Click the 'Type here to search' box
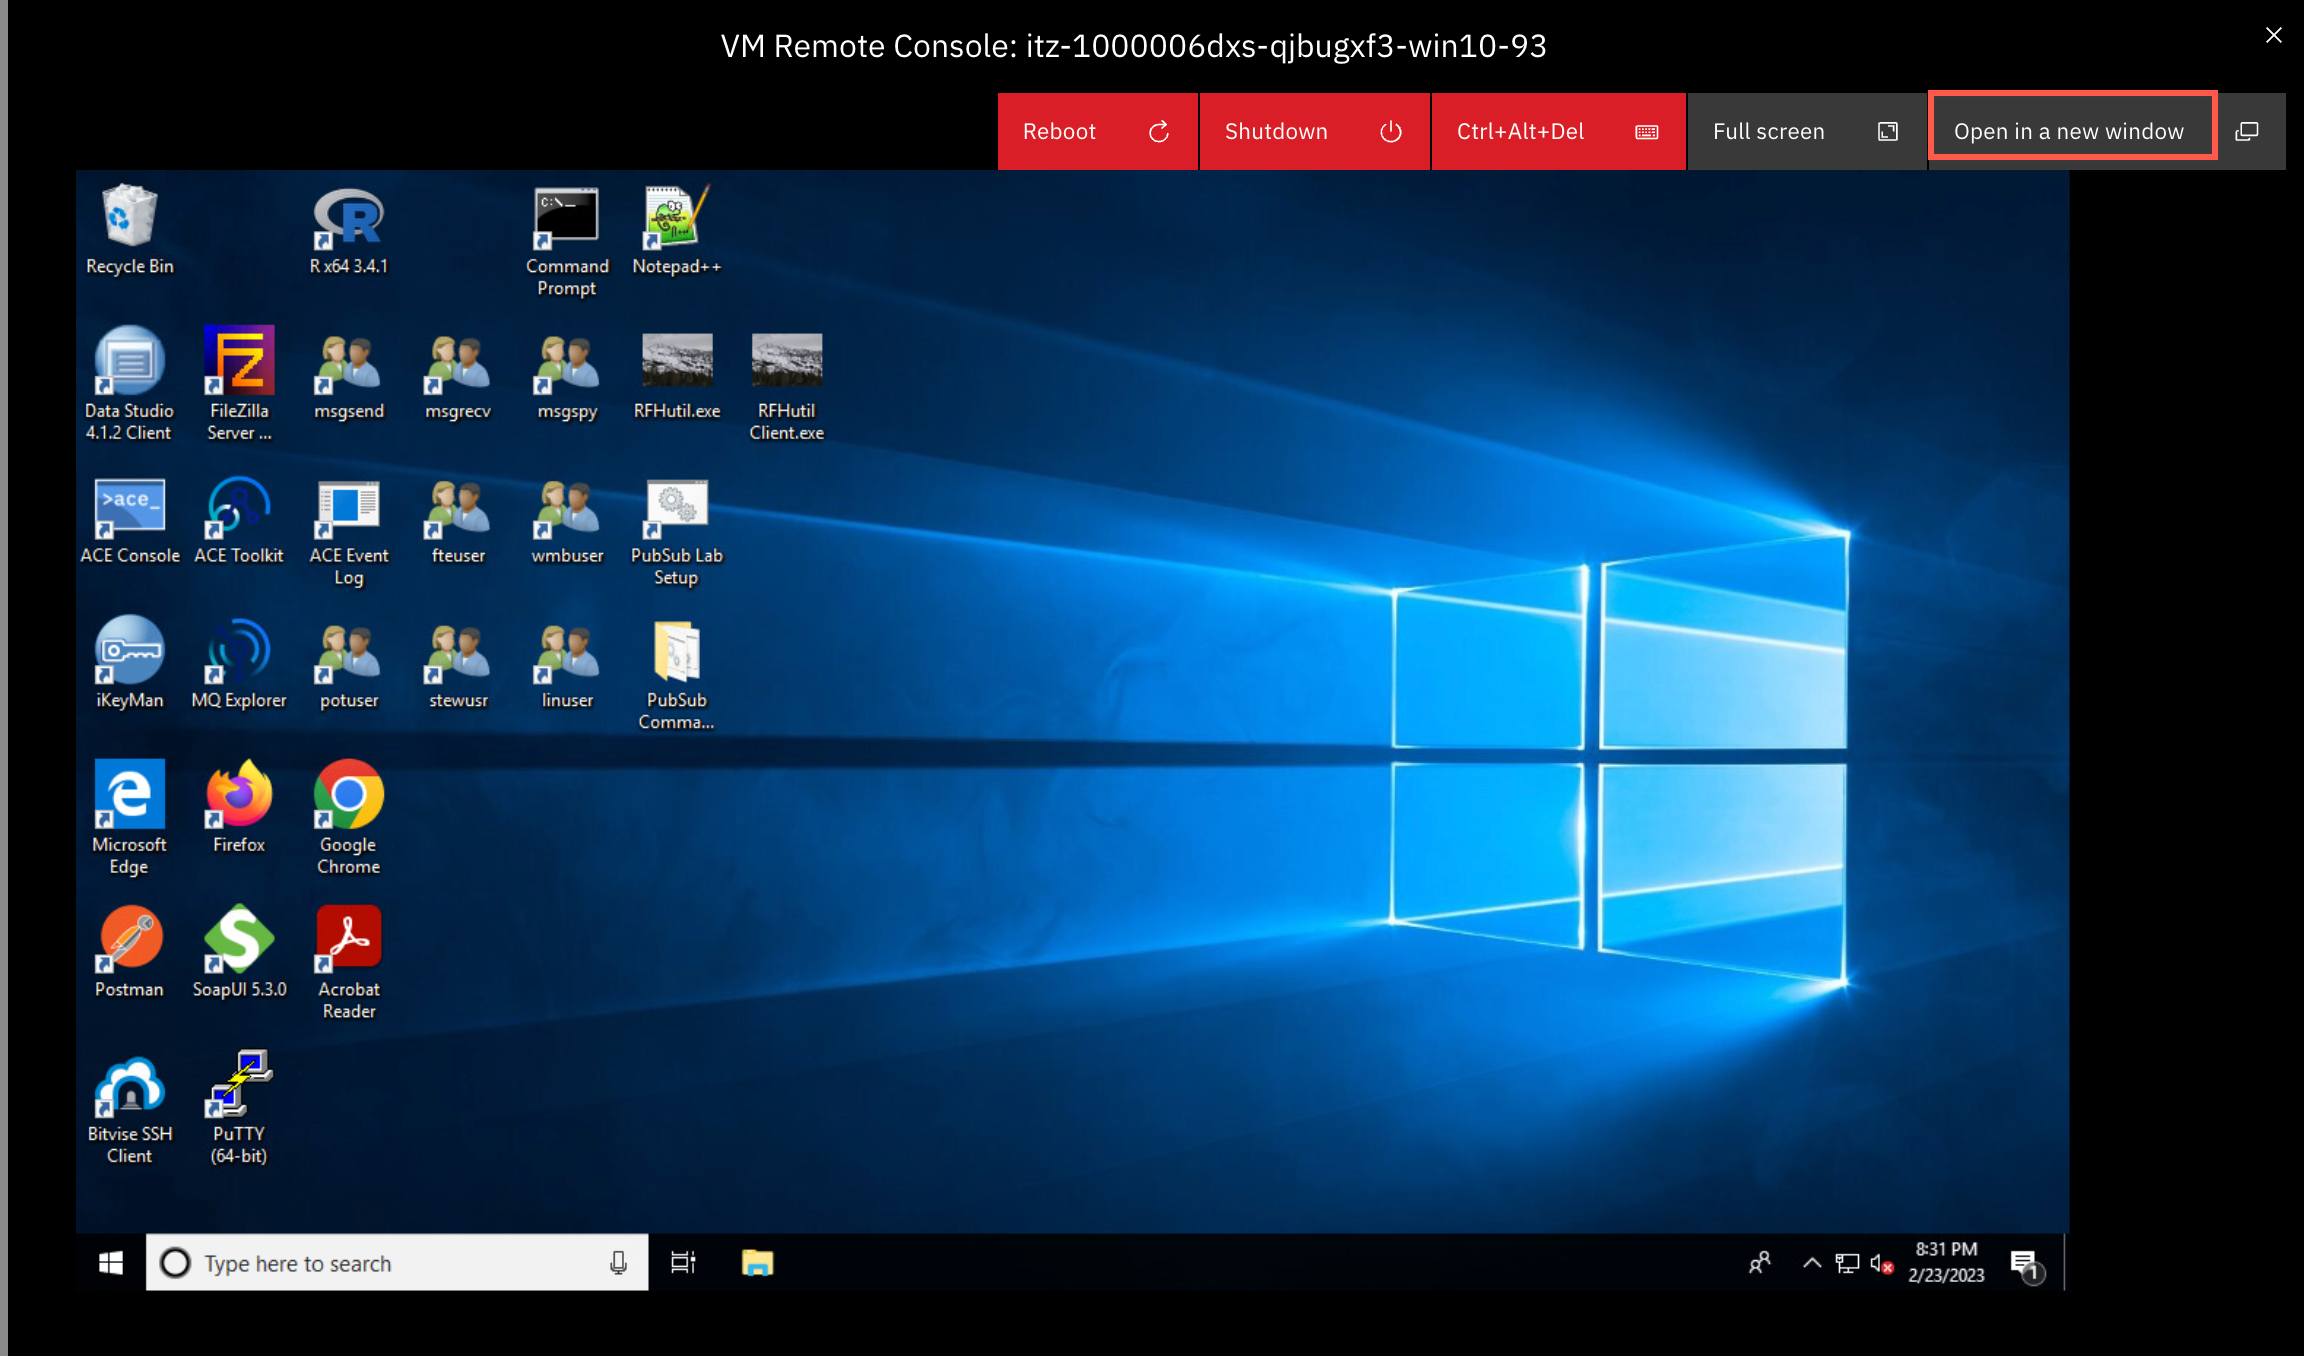Viewport: 2304px width, 1356px height. [397, 1263]
